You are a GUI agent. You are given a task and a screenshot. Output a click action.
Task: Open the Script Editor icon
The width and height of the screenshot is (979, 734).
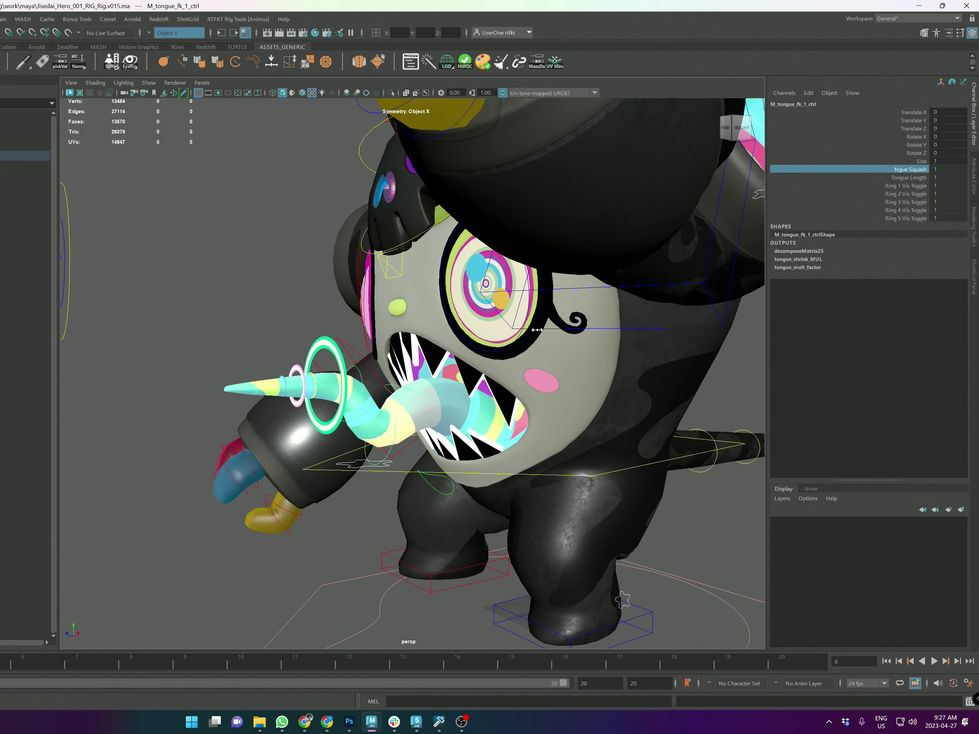point(972,701)
